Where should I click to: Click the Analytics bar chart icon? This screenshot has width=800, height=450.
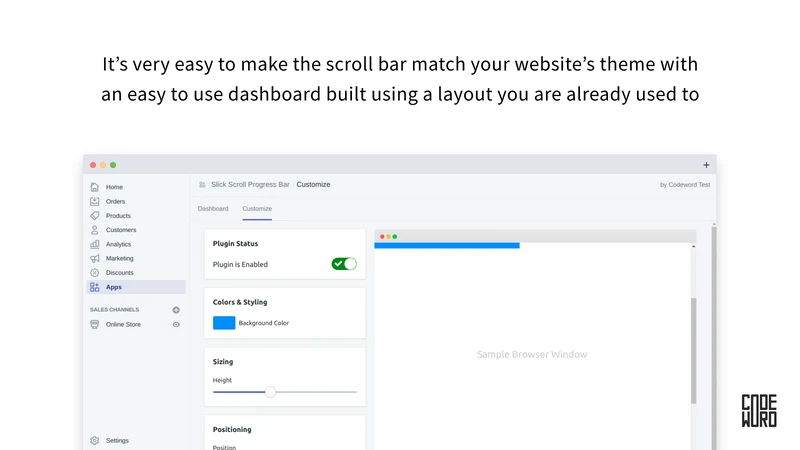tap(94, 244)
